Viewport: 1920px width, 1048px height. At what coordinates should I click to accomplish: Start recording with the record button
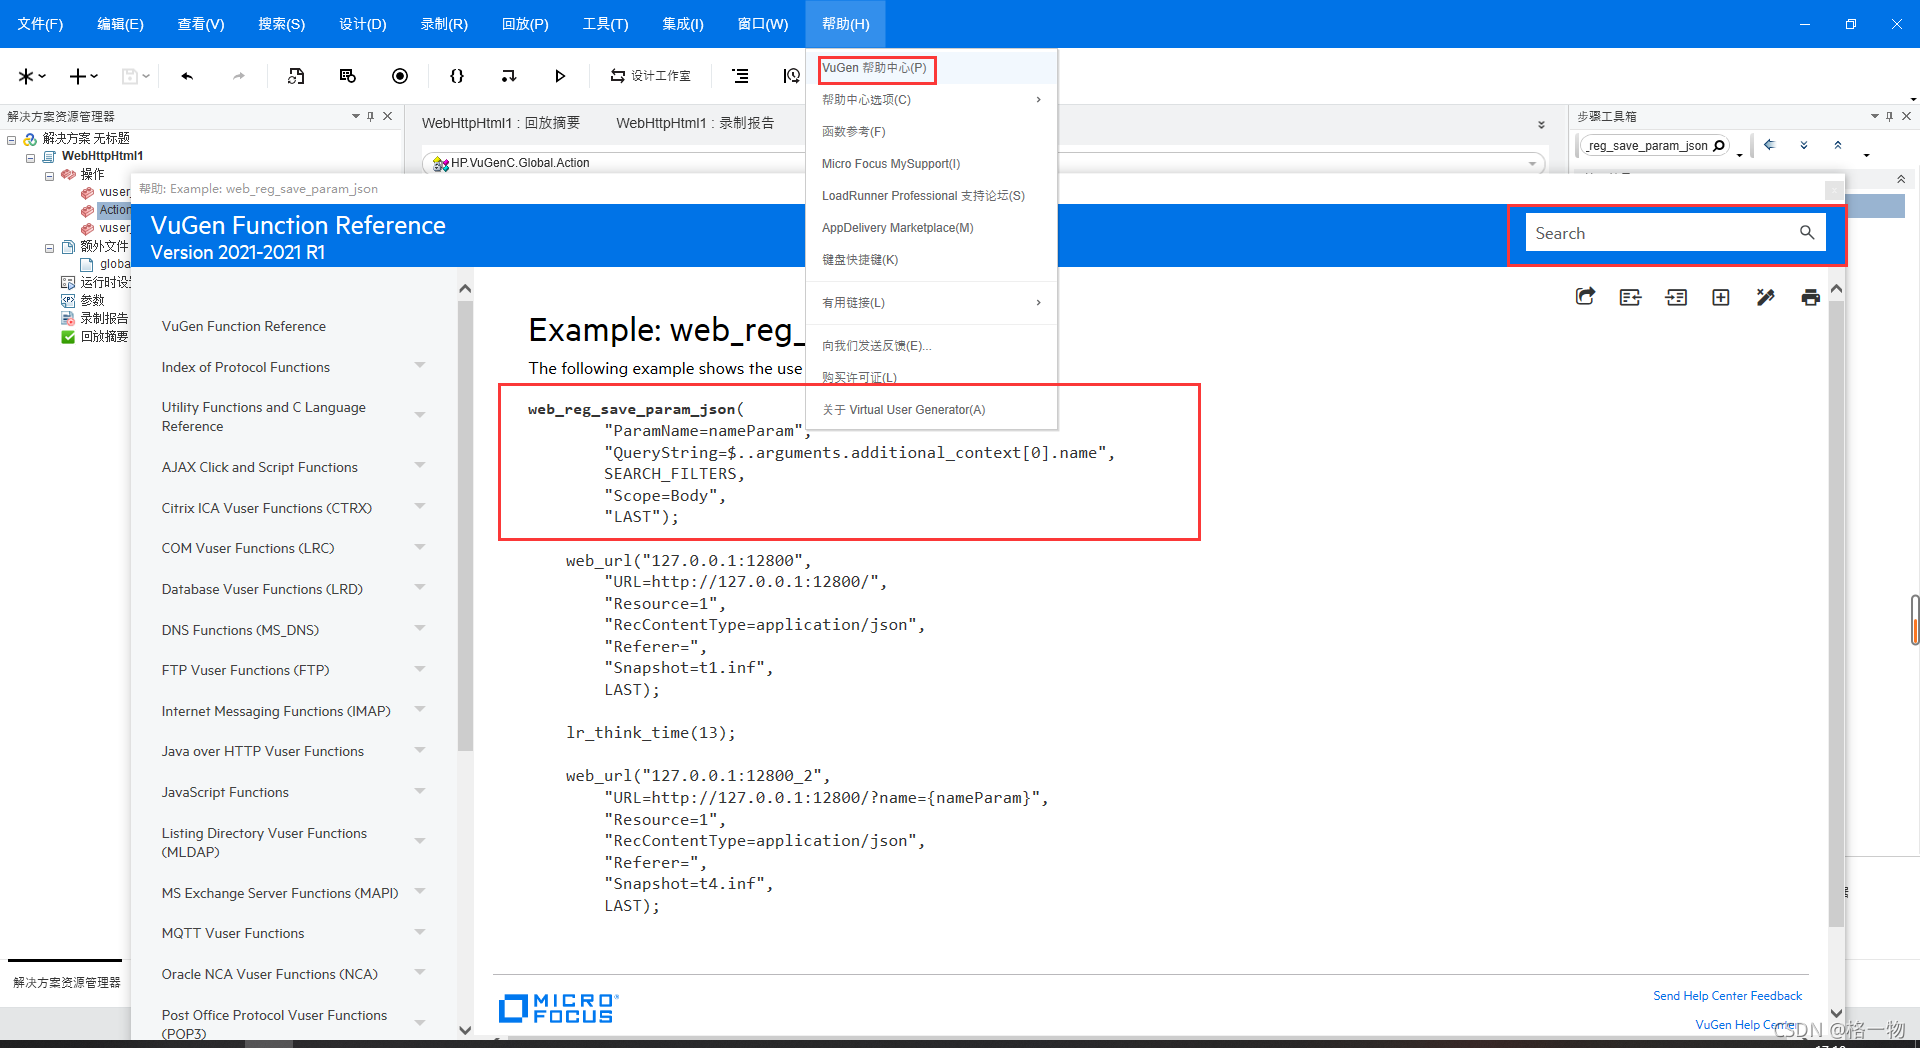click(400, 76)
